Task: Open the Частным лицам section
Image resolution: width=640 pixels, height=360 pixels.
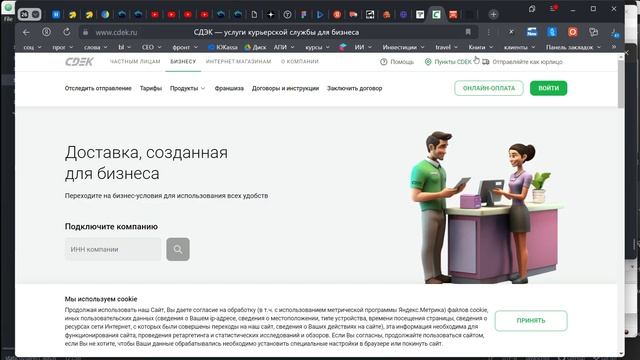Action: (135, 62)
